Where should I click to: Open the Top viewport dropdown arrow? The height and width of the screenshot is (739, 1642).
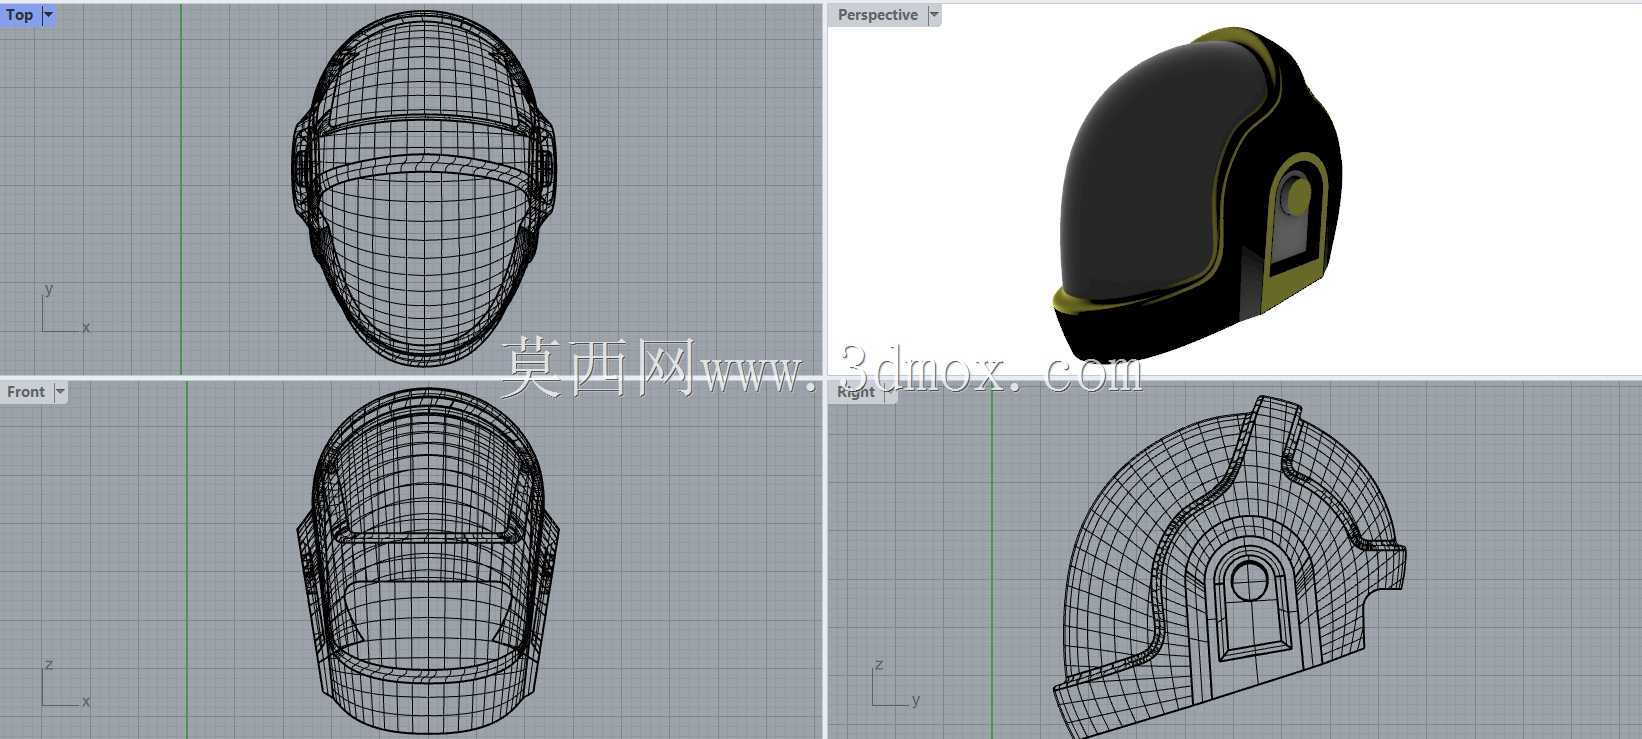48,15
